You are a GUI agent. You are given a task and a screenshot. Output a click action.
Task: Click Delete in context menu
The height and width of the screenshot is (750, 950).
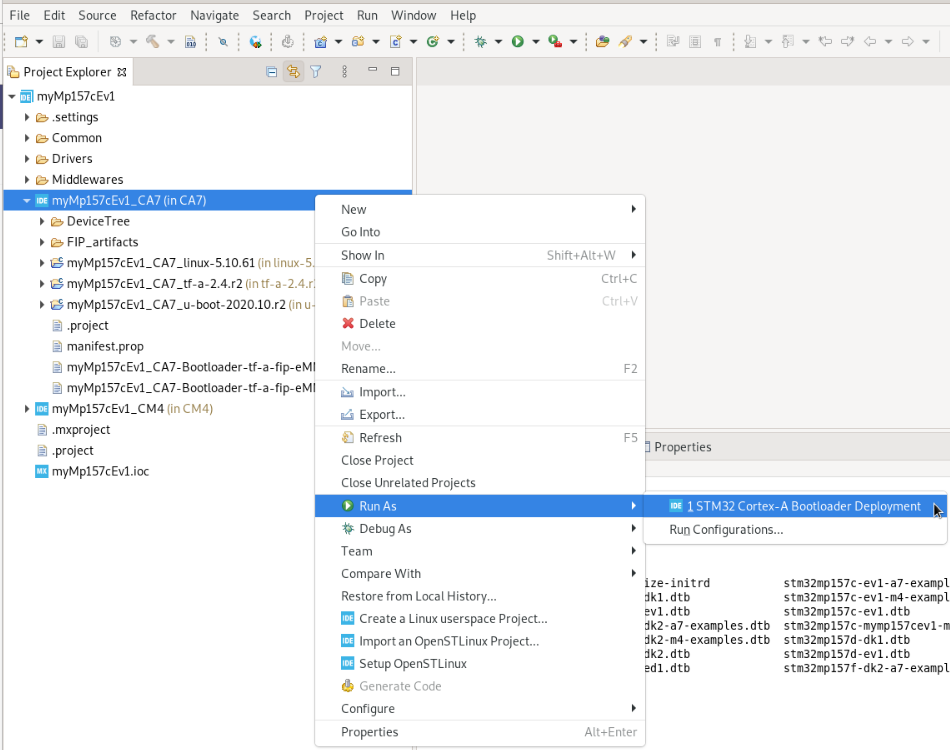tap(480, 324)
